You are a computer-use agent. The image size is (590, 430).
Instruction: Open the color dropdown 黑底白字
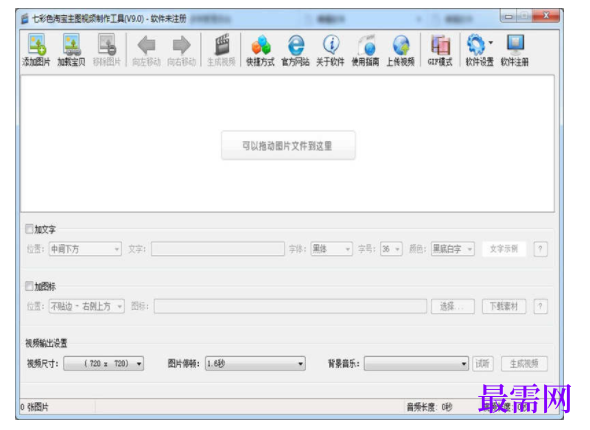tap(453, 249)
